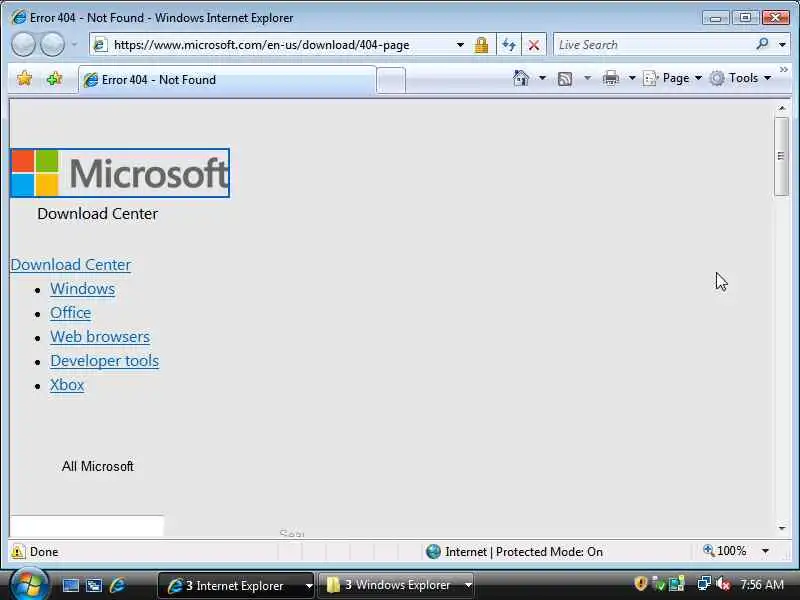Click the Print icon
This screenshot has height=600, width=800.
[x=611, y=78]
